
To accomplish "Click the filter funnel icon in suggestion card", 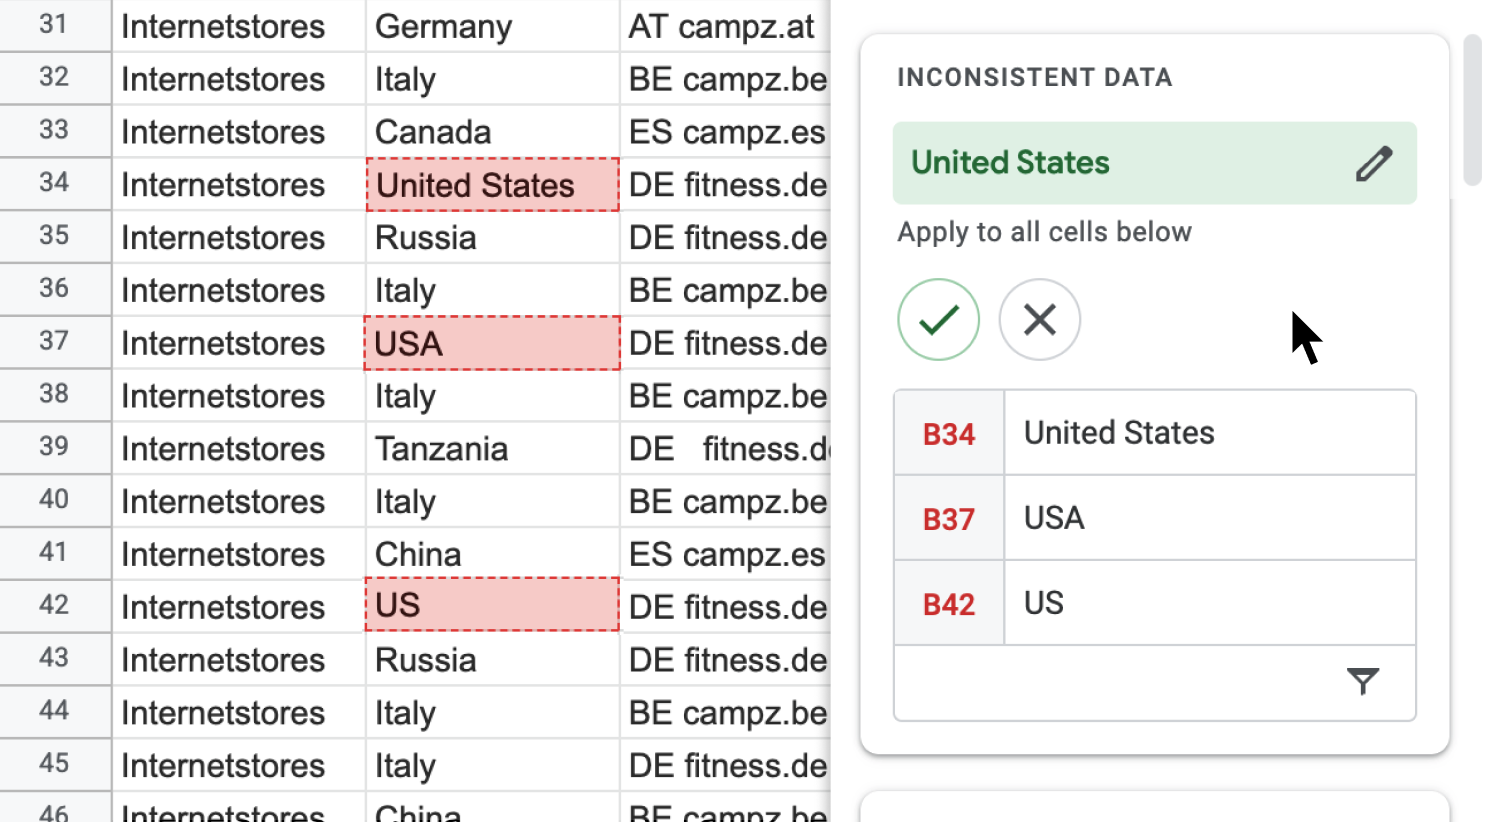I will click(1363, 681).
